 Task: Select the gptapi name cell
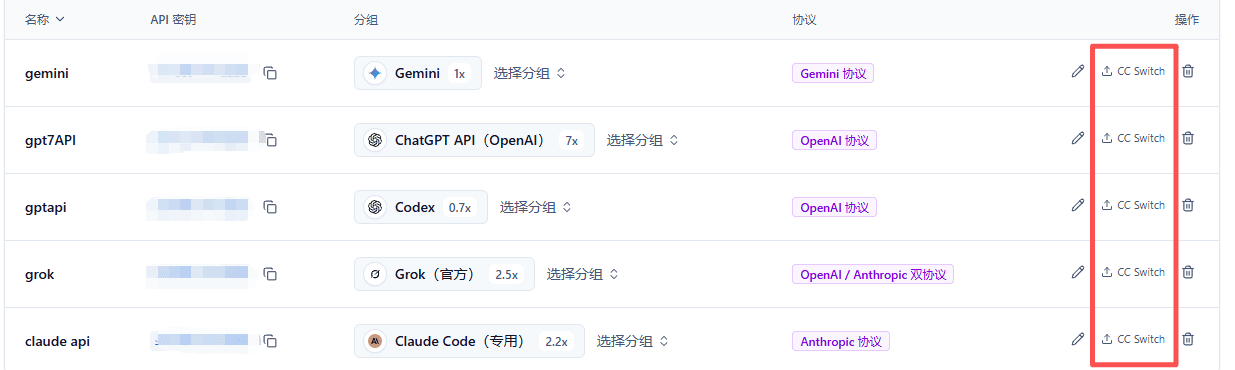point(46,207)
